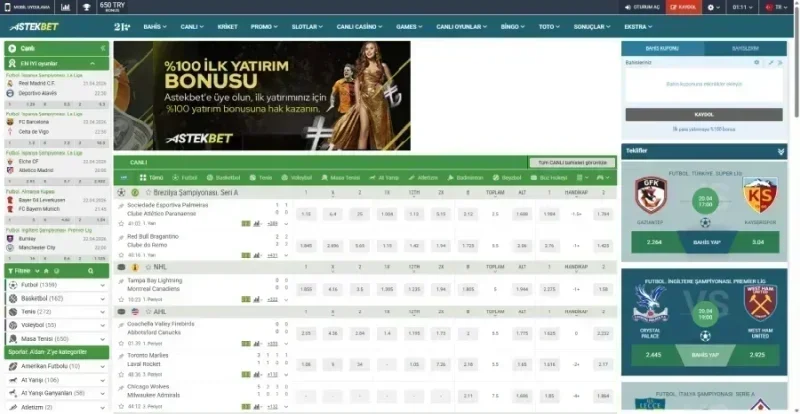This screenshot has height=414, width=800.
Task: Favorite the Brezilya Şampiyonası Seri A league star
Action: 149,193
